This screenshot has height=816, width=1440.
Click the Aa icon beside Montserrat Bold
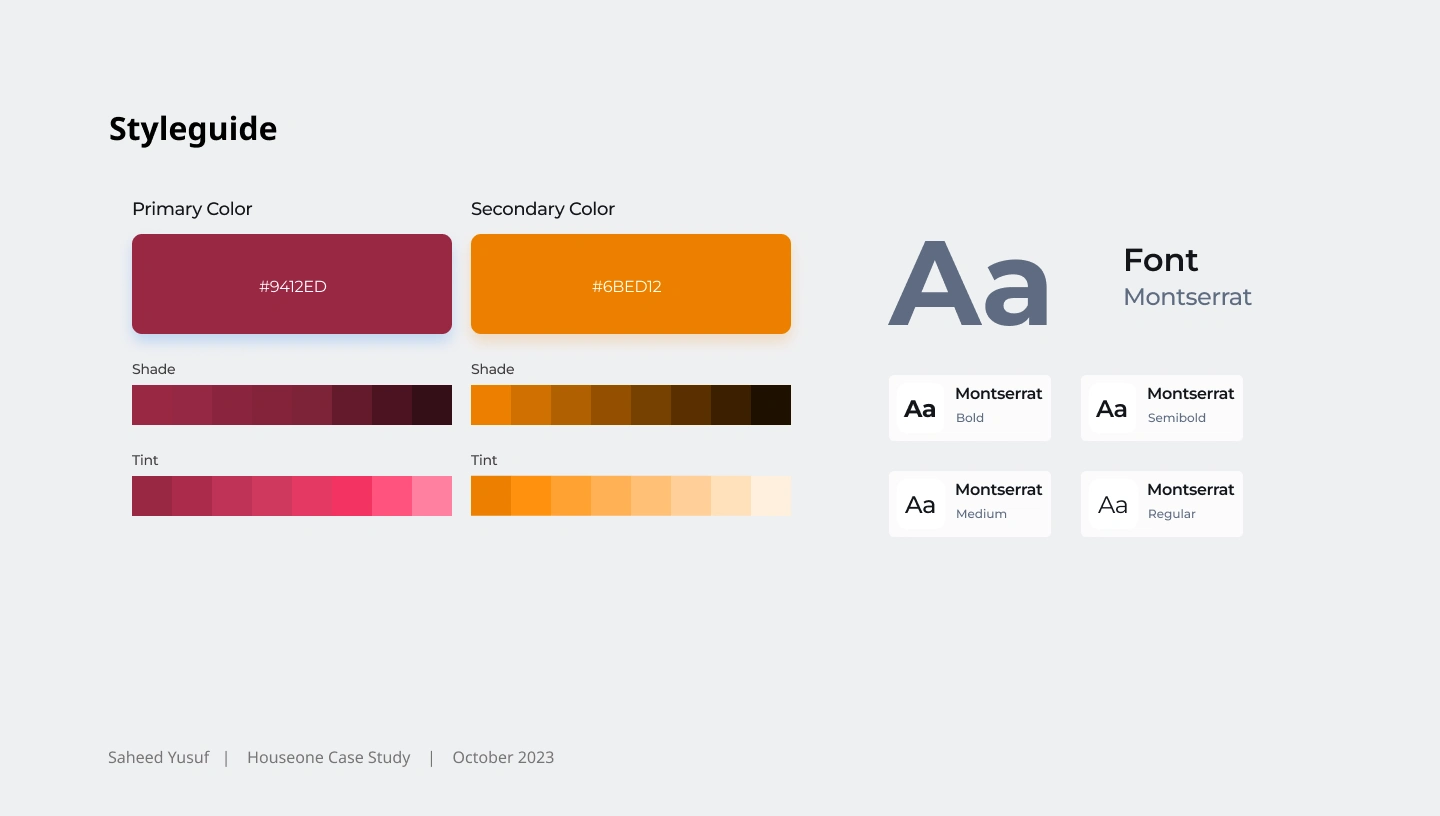point(920,408)
